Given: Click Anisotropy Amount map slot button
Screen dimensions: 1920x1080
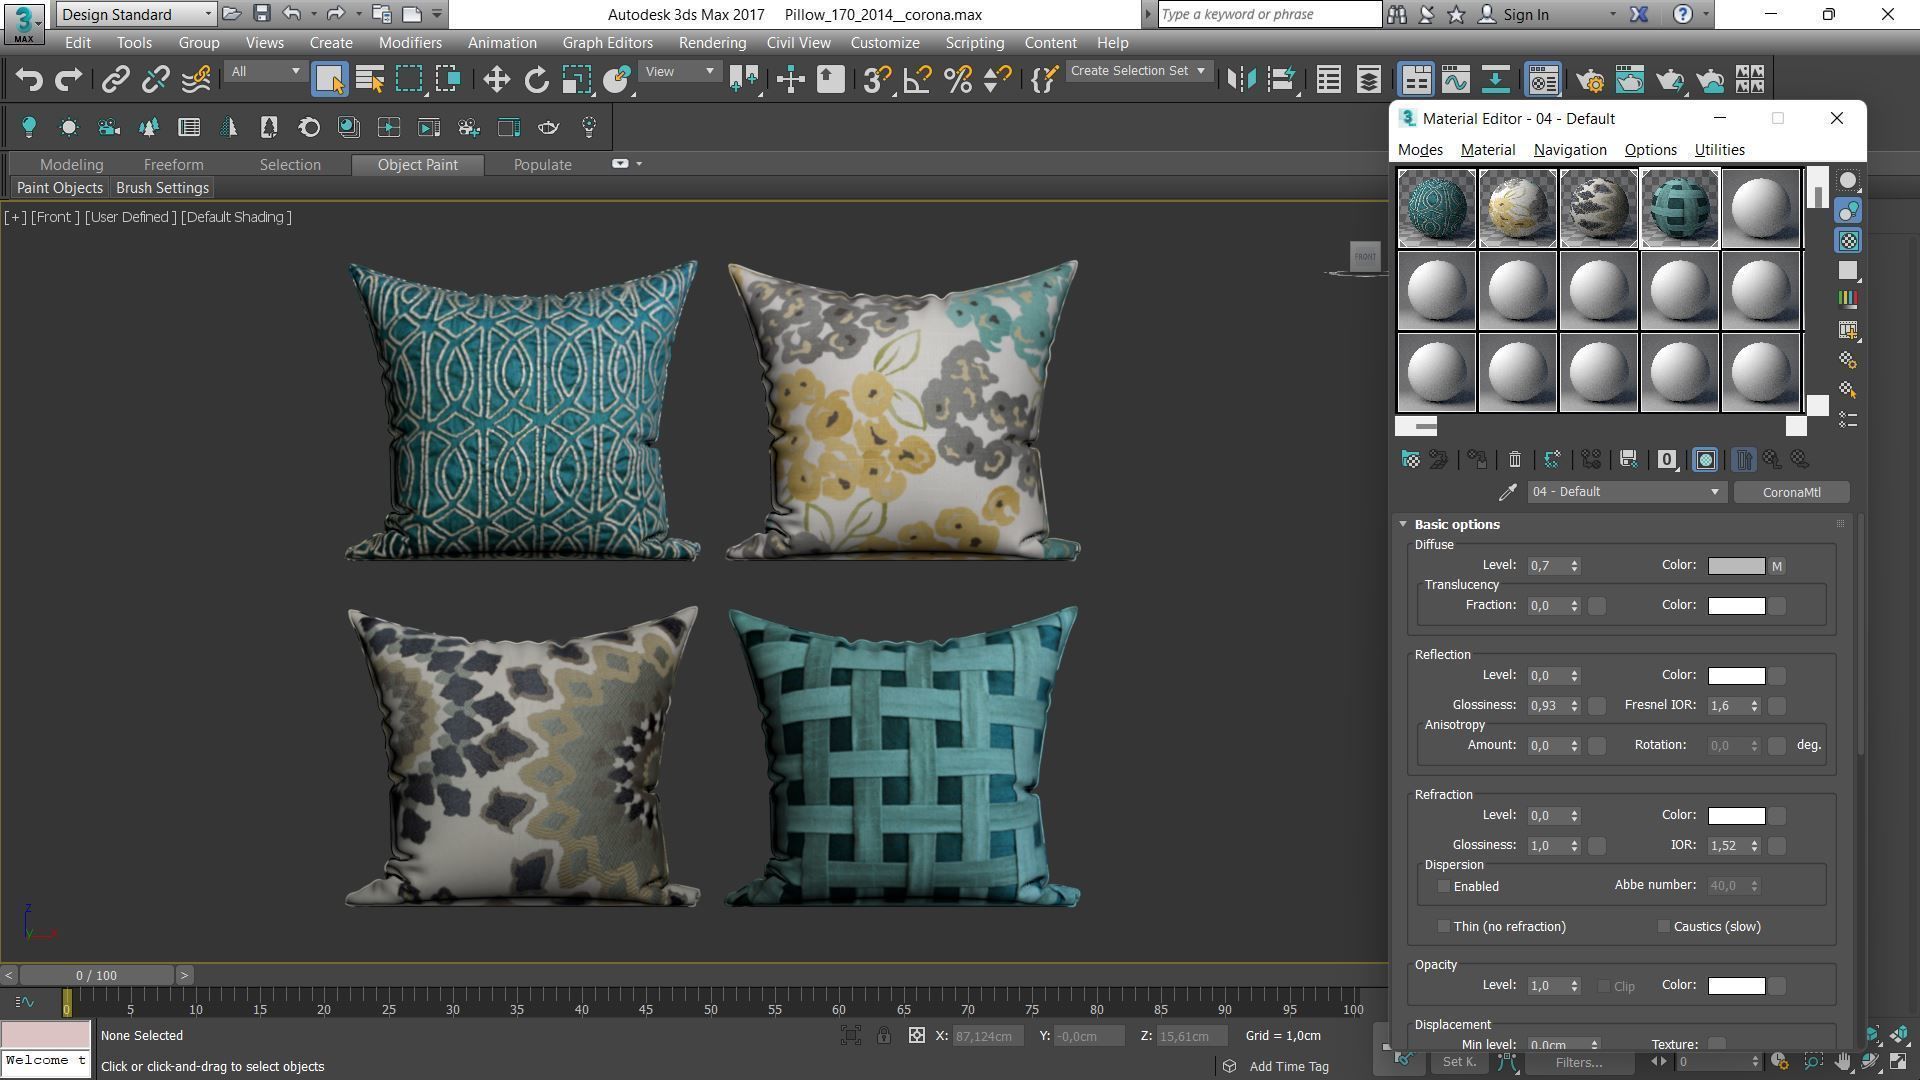Looking at the screenshot, I should (1597, 746).
